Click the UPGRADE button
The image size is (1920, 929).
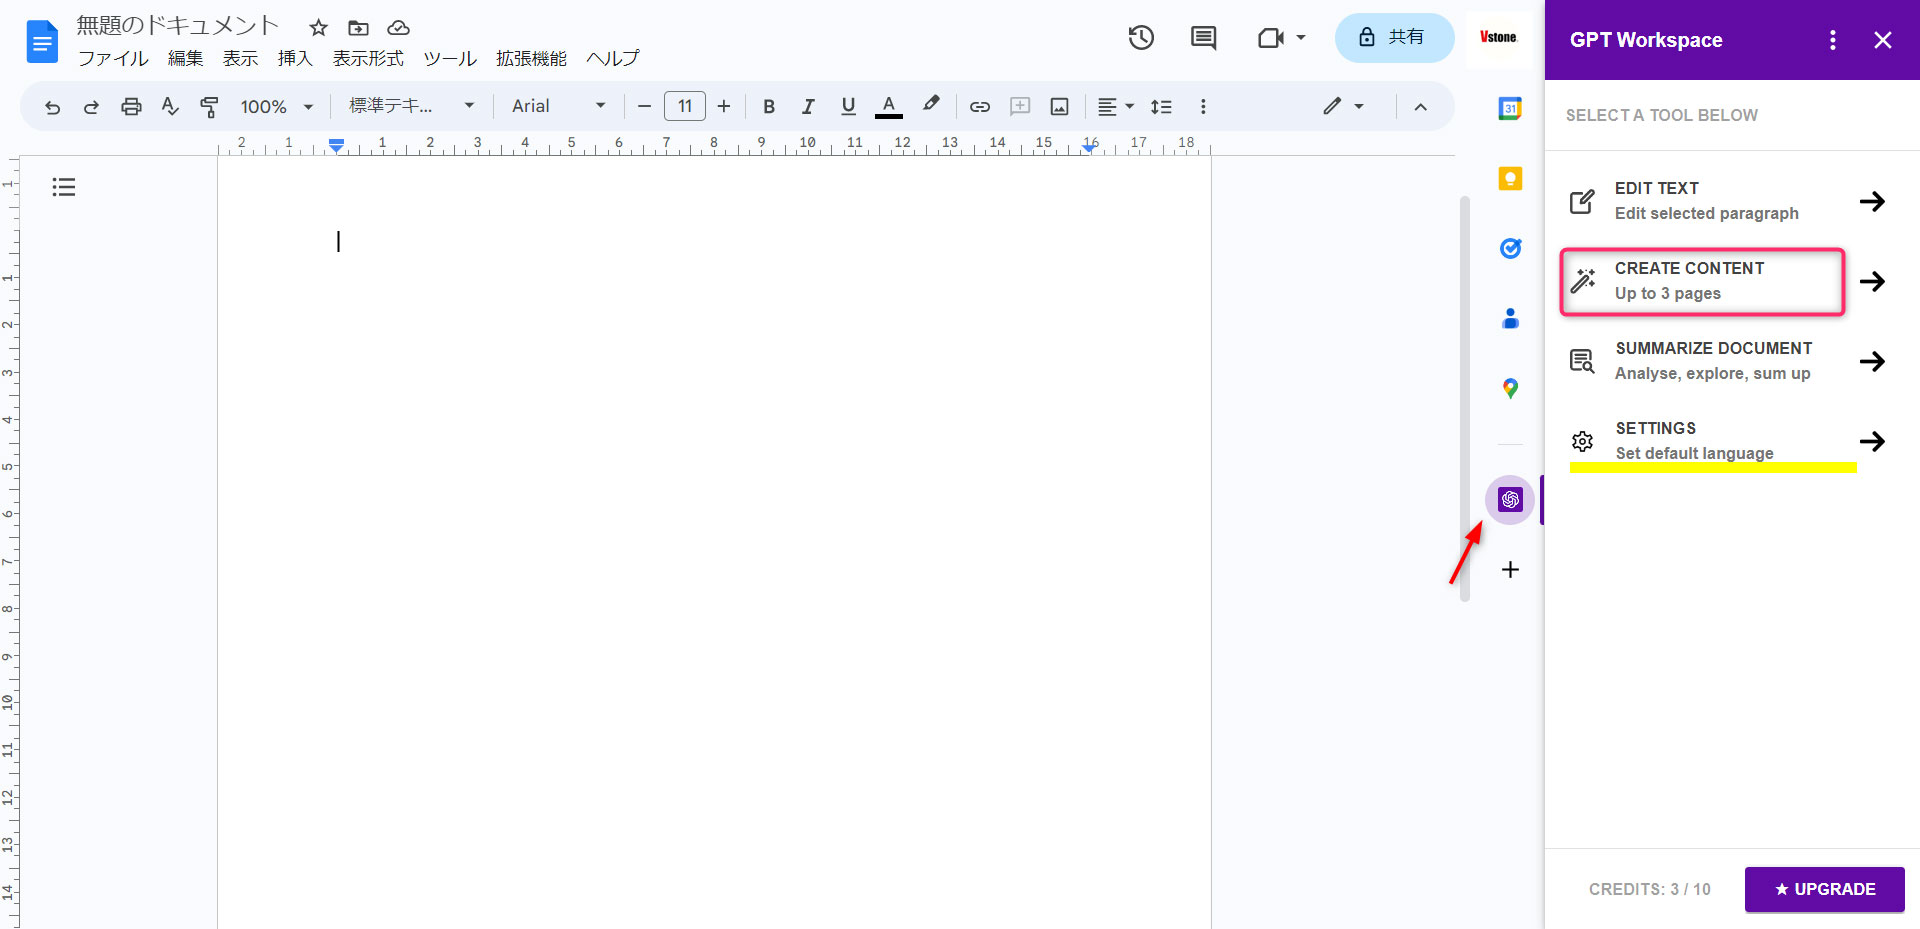tap(1824, 889)
